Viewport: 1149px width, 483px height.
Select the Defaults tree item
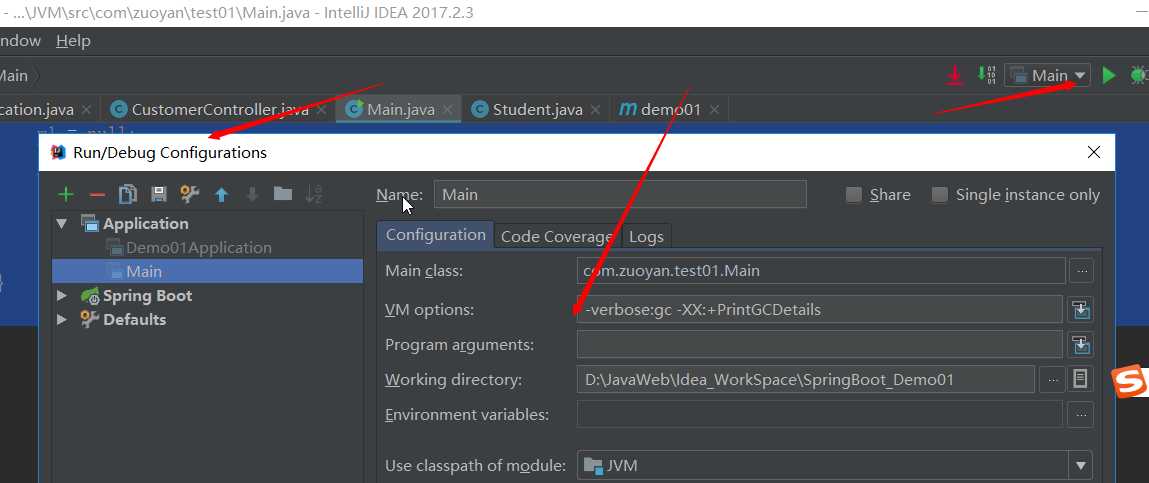(x=134, y=320)
